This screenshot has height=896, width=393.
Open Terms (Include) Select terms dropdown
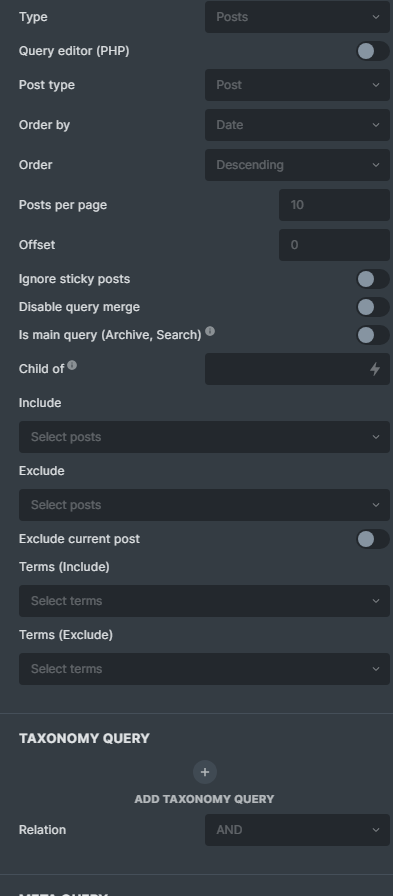coord(204,601)
